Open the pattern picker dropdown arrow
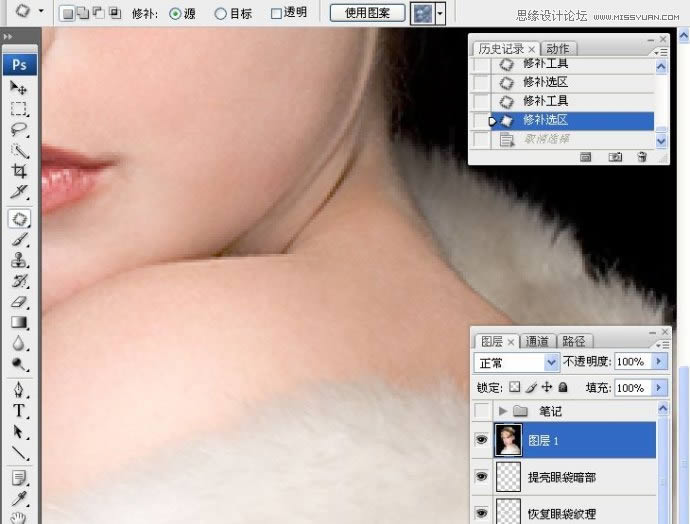690x524 pixels. pos(440,13)
